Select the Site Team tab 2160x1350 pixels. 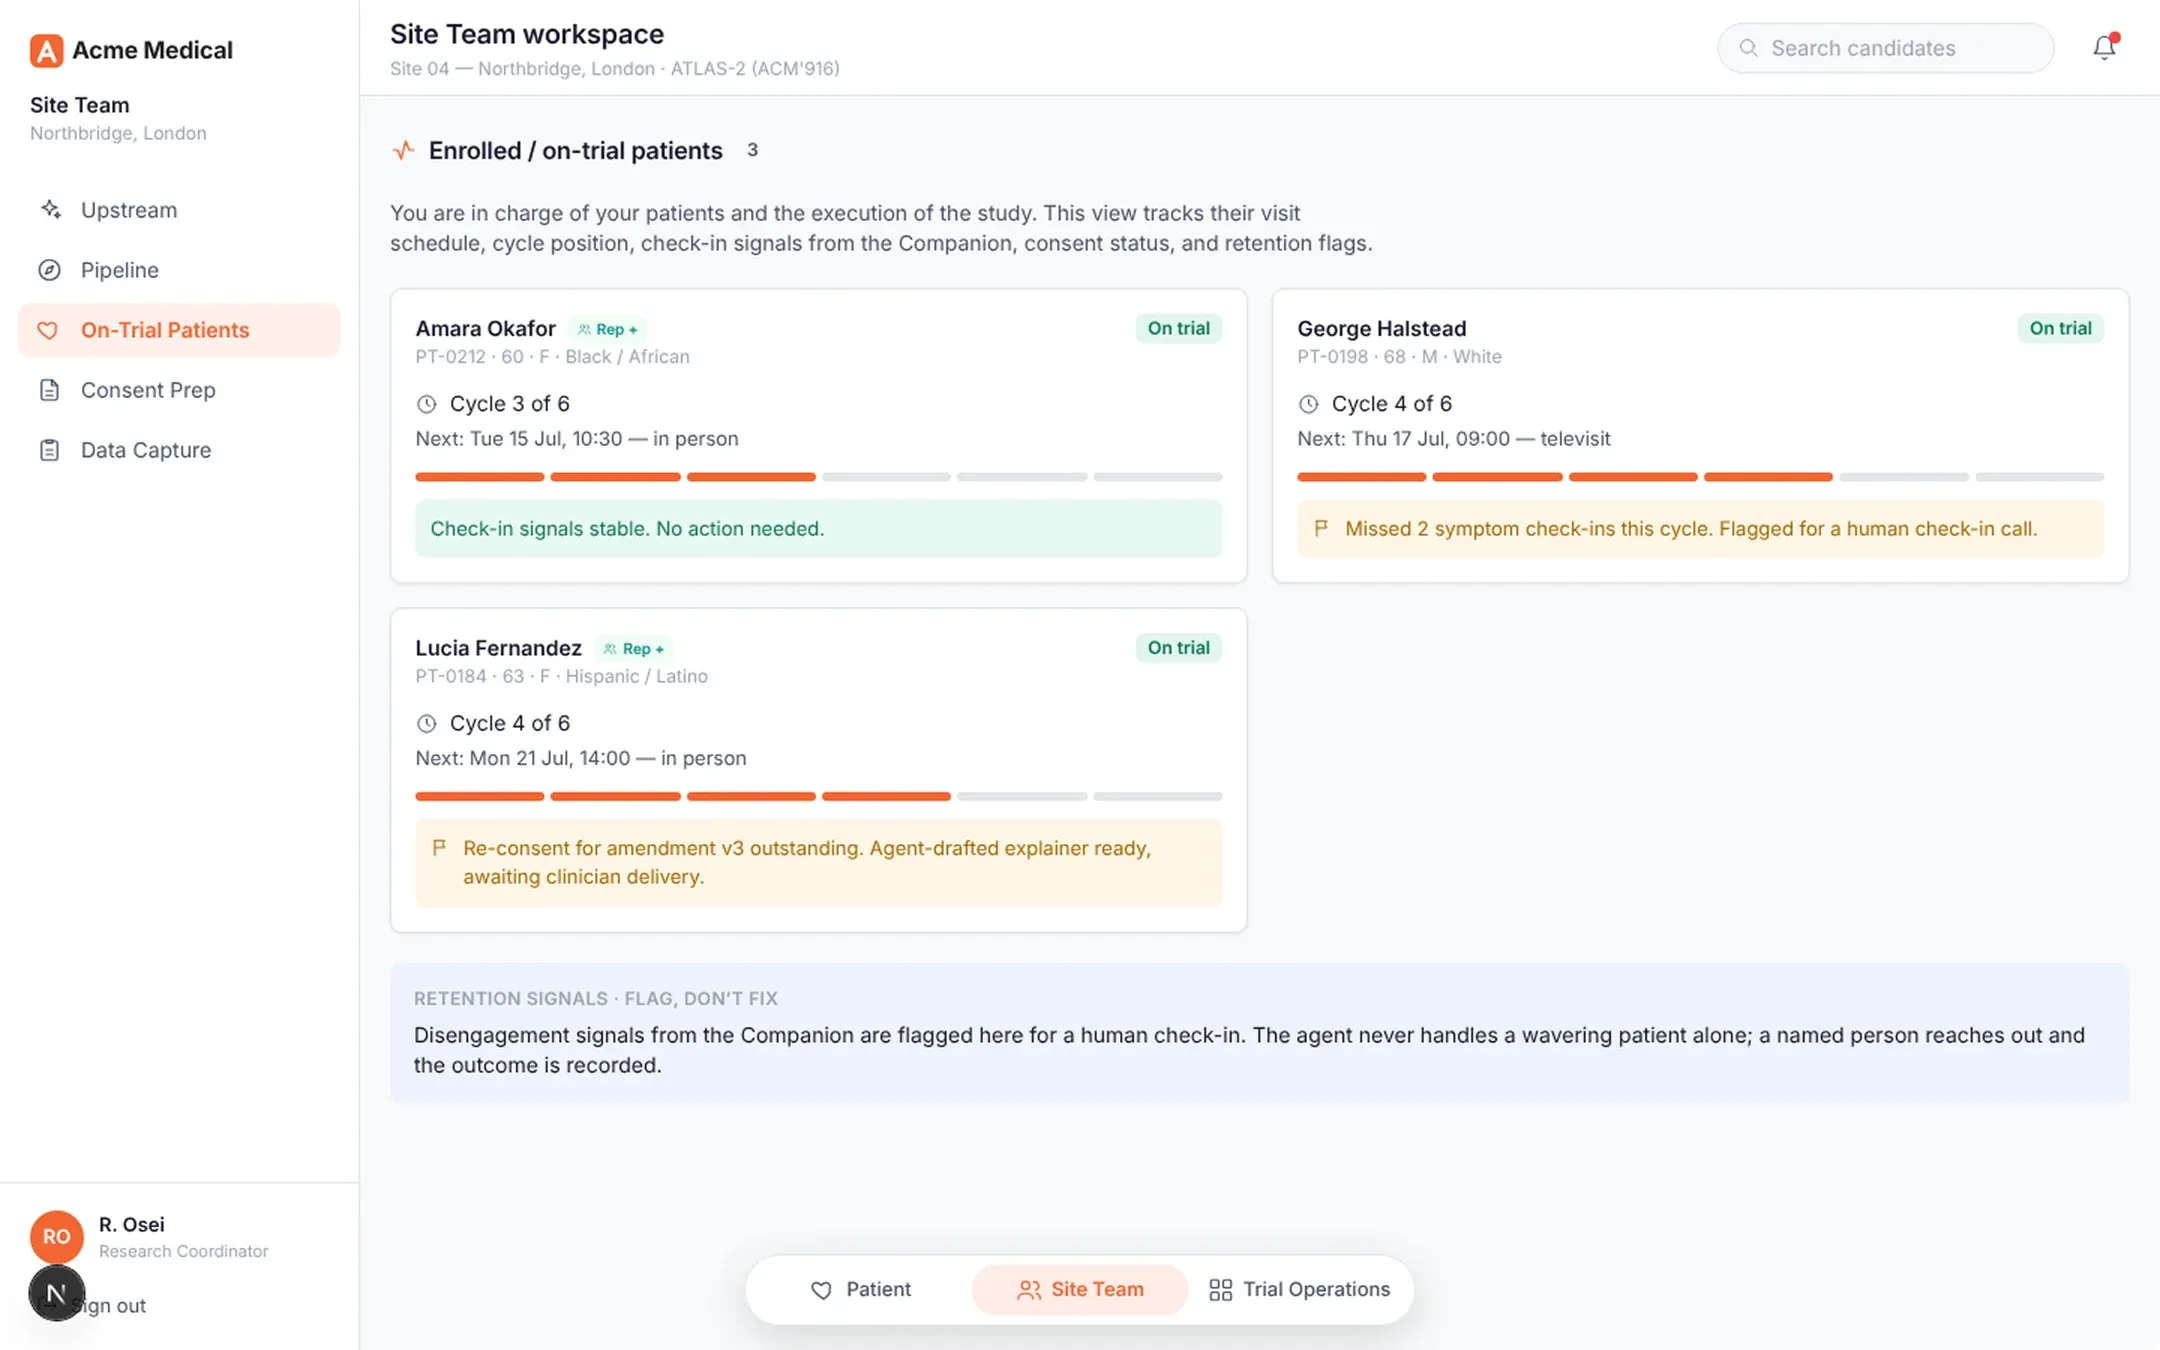tap(1080, 1290)
